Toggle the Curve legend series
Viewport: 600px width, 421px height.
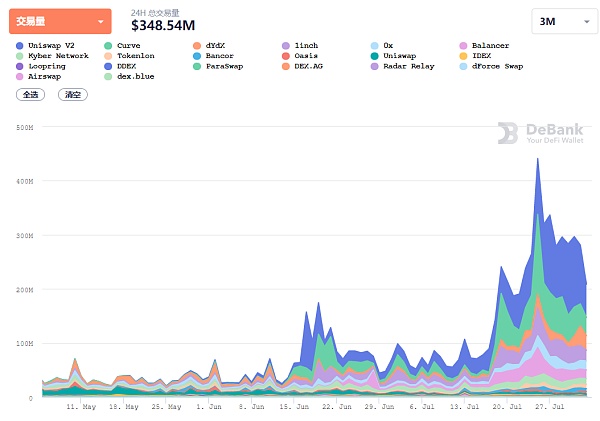tap(128, 45)
